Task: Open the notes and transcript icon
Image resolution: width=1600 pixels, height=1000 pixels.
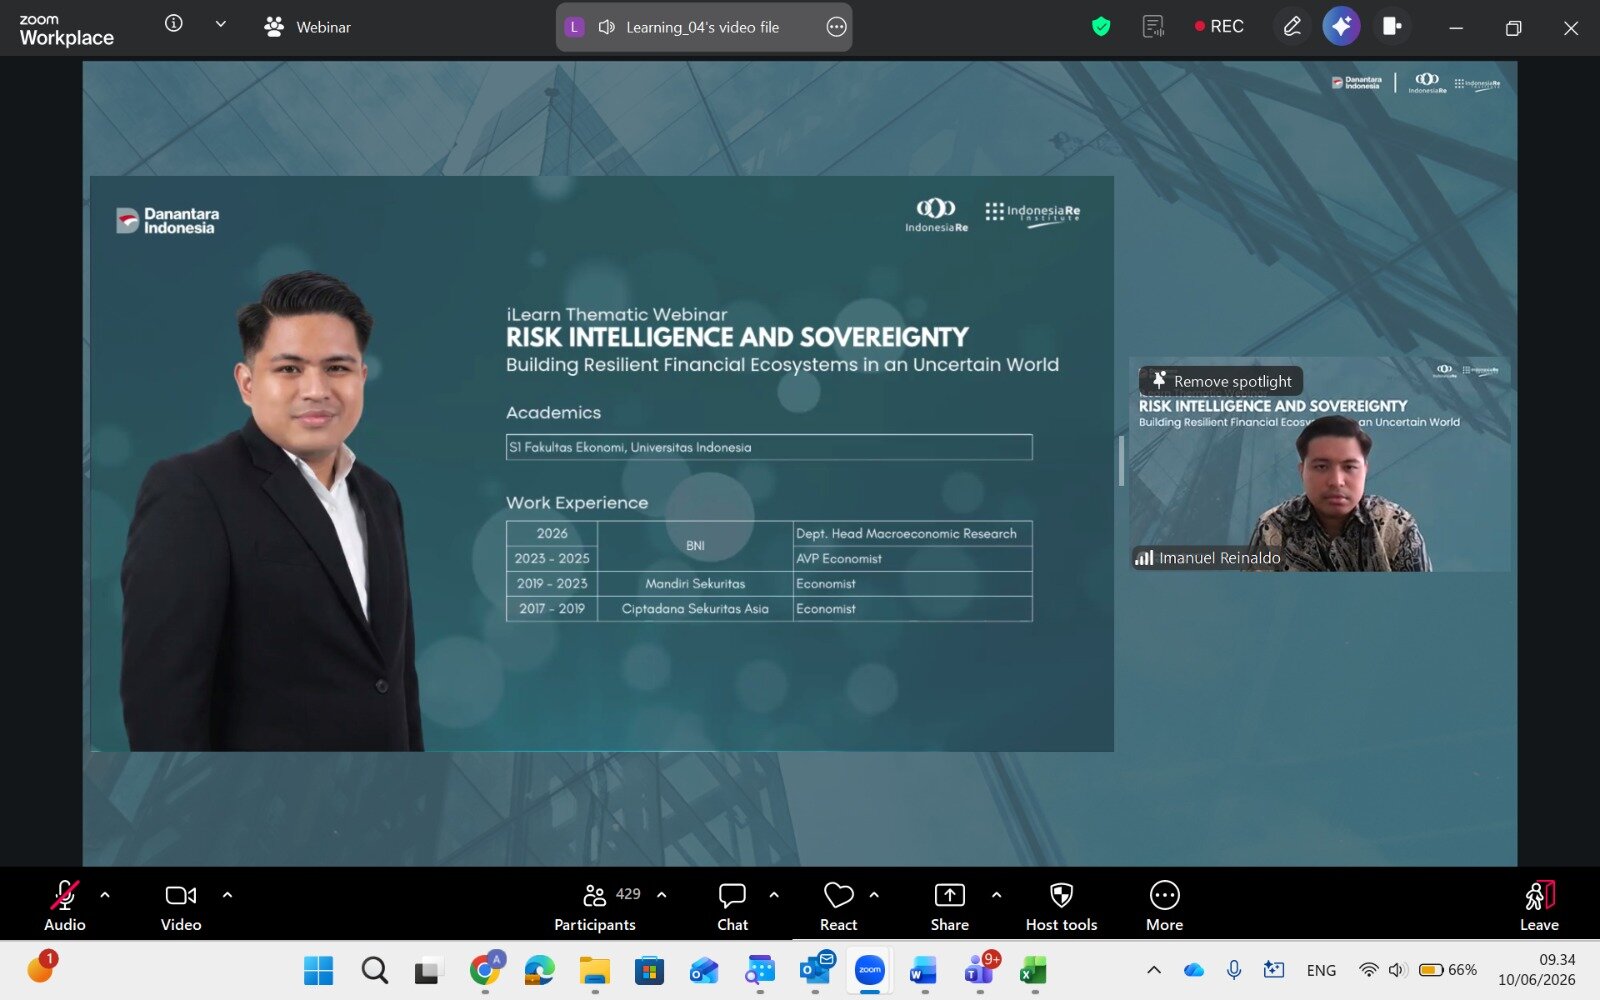Action: (x=1154, y=27)
